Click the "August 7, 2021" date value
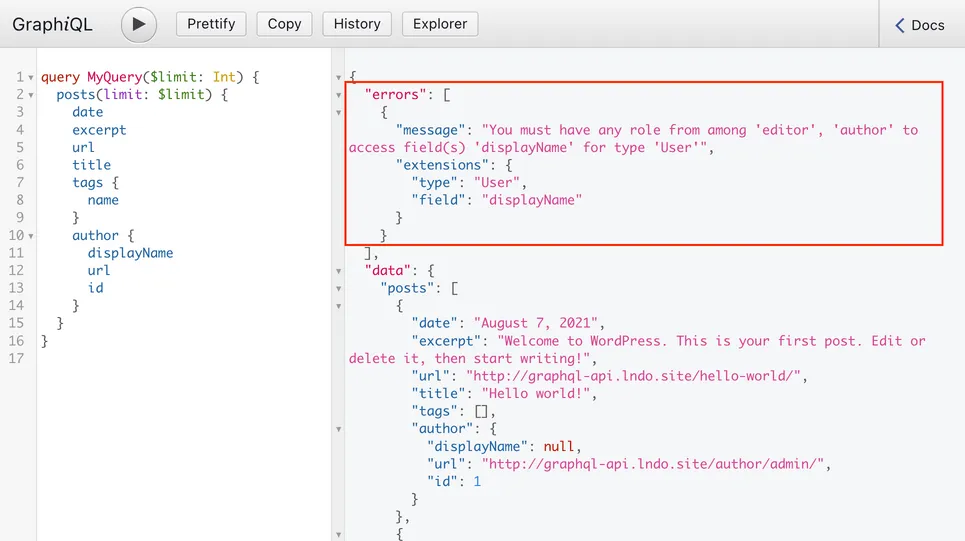 (x=535, y=323)
